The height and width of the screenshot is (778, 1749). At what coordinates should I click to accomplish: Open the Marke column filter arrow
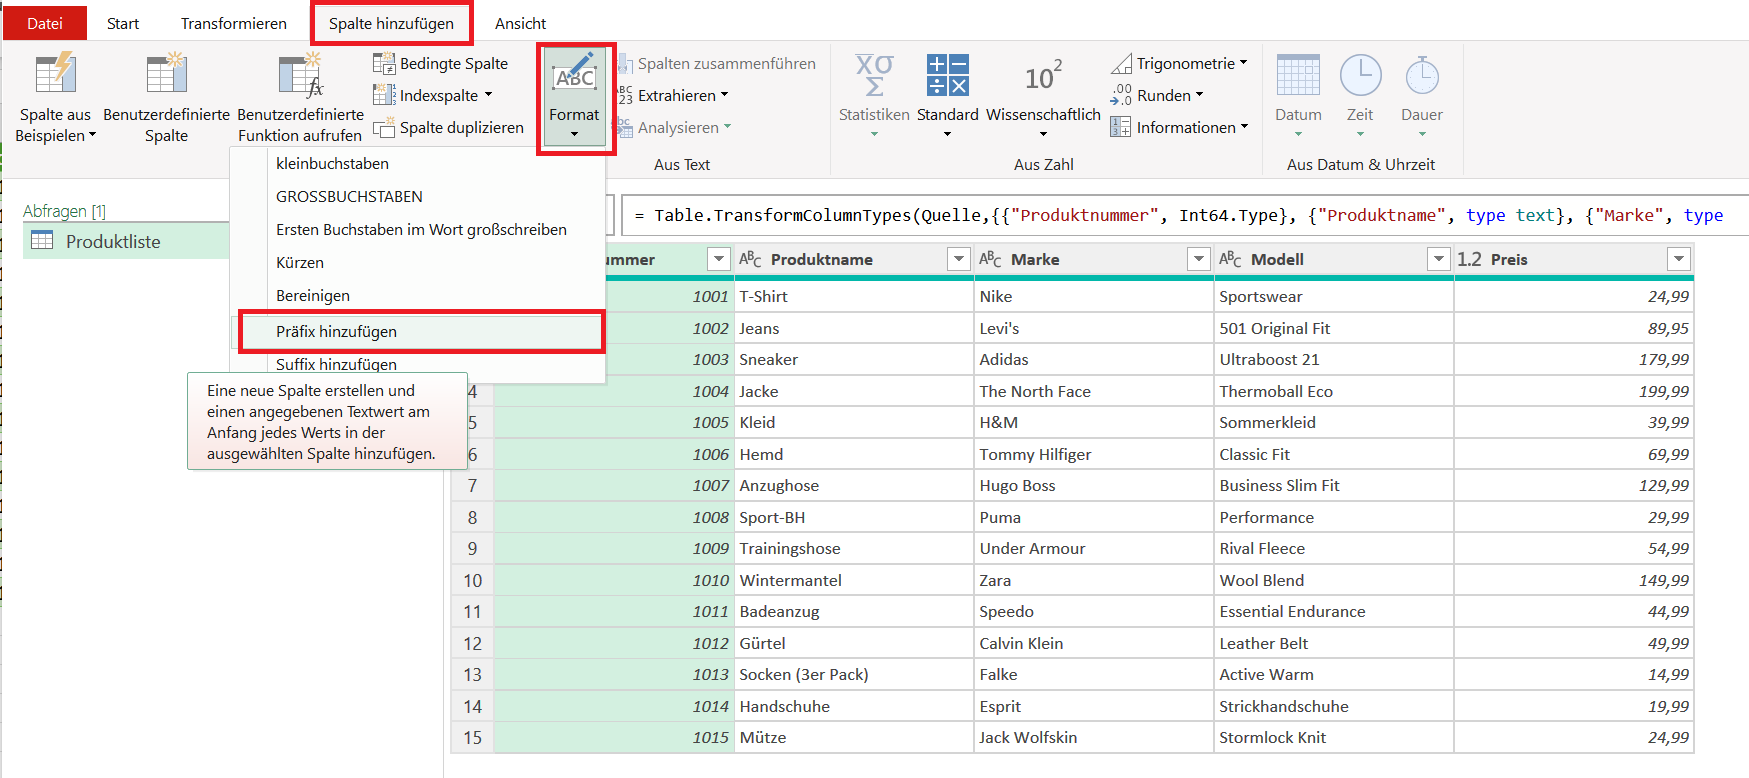point(1198,260)
